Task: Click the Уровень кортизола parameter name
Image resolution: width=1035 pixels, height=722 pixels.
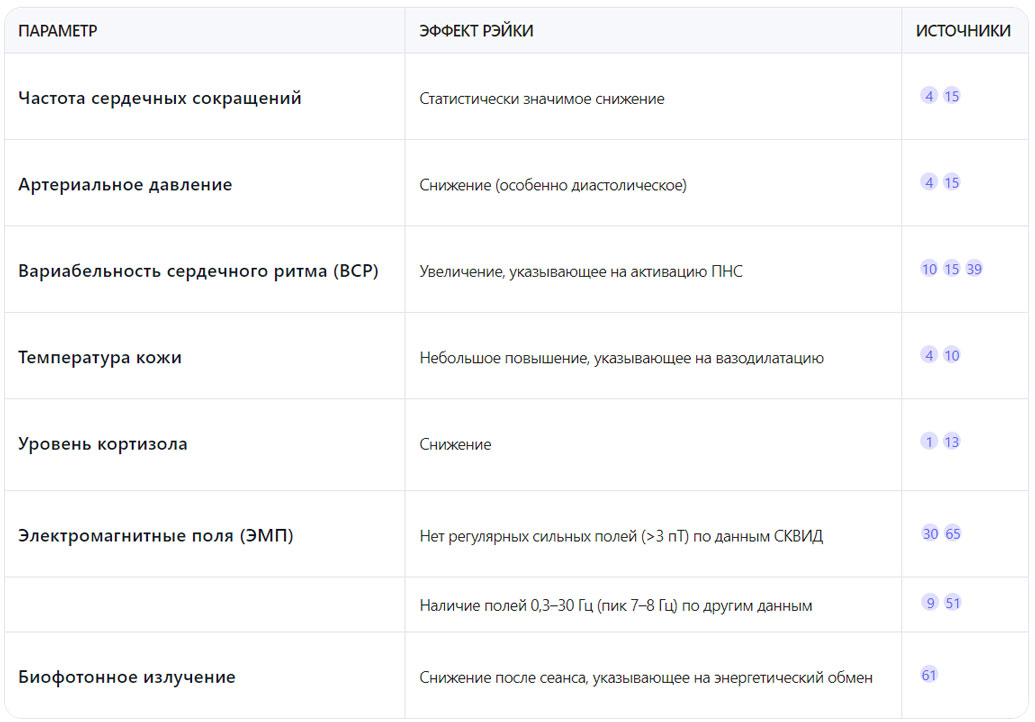Action: pos(103,444)
